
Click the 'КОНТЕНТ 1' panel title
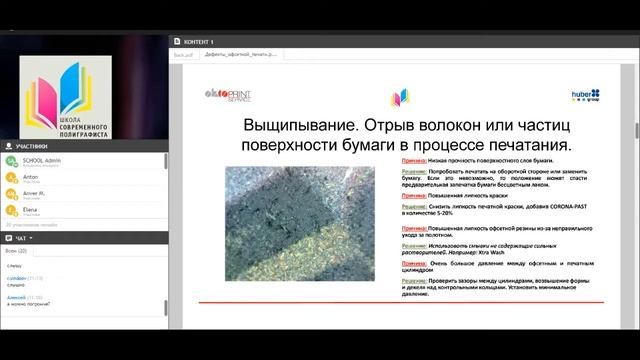coord(198,42)
